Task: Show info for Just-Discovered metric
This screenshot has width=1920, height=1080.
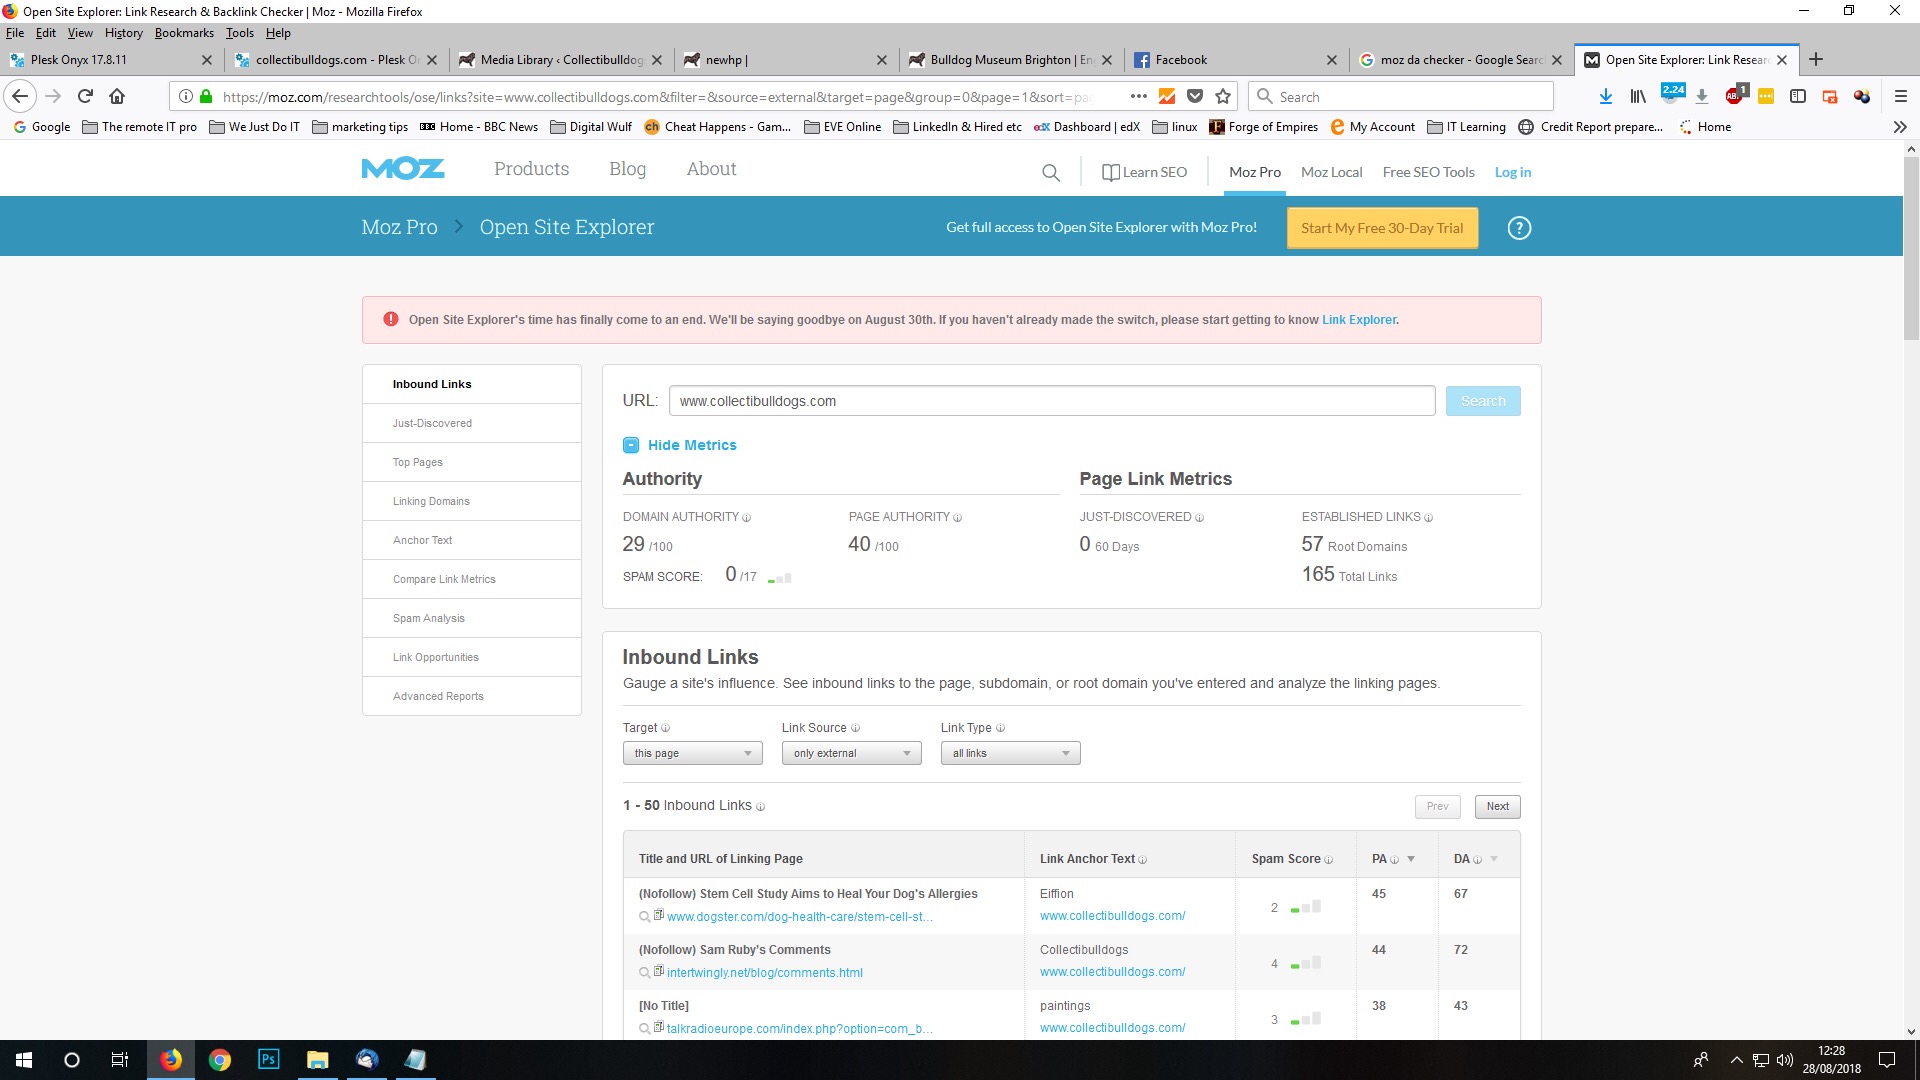Action: (x=1199, y=518)
